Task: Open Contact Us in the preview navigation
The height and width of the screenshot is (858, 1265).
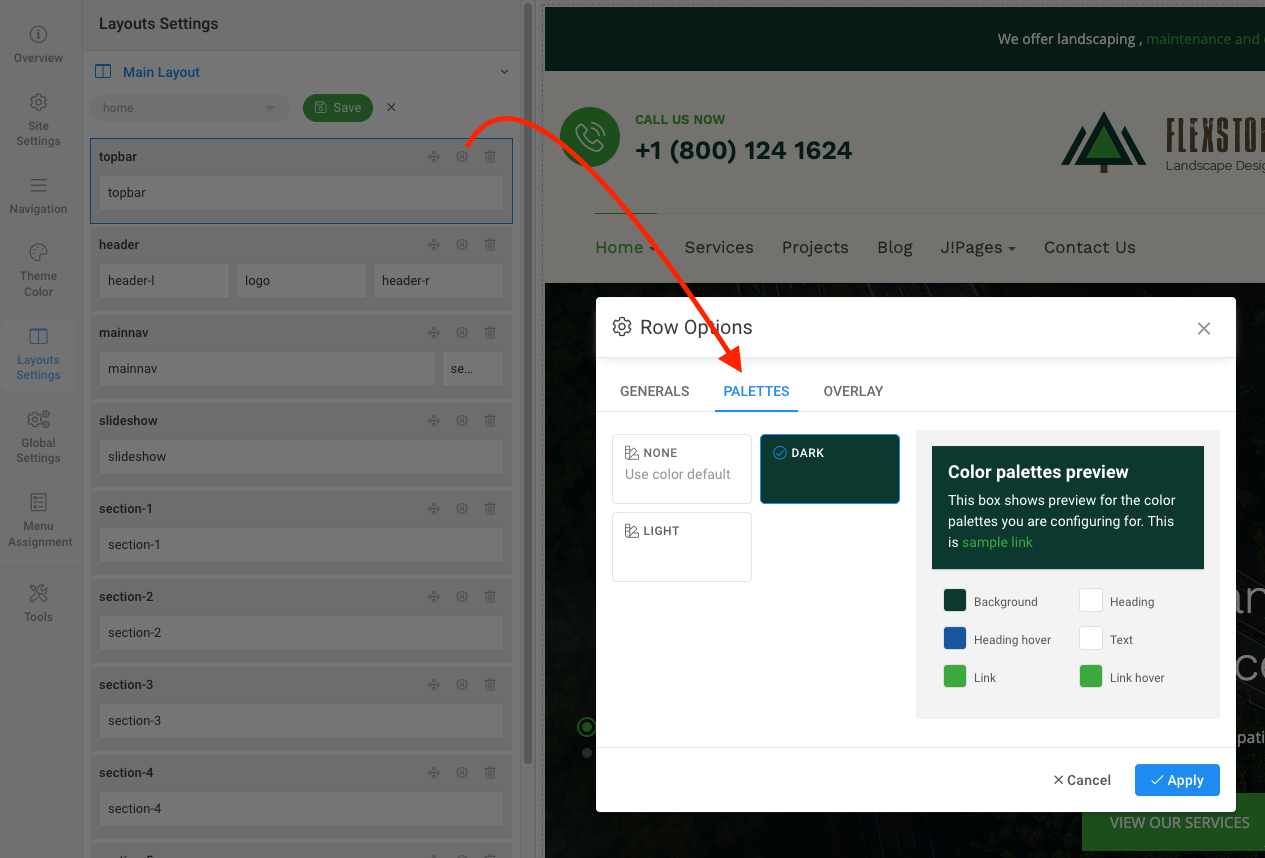Action: pos(1090,247)
